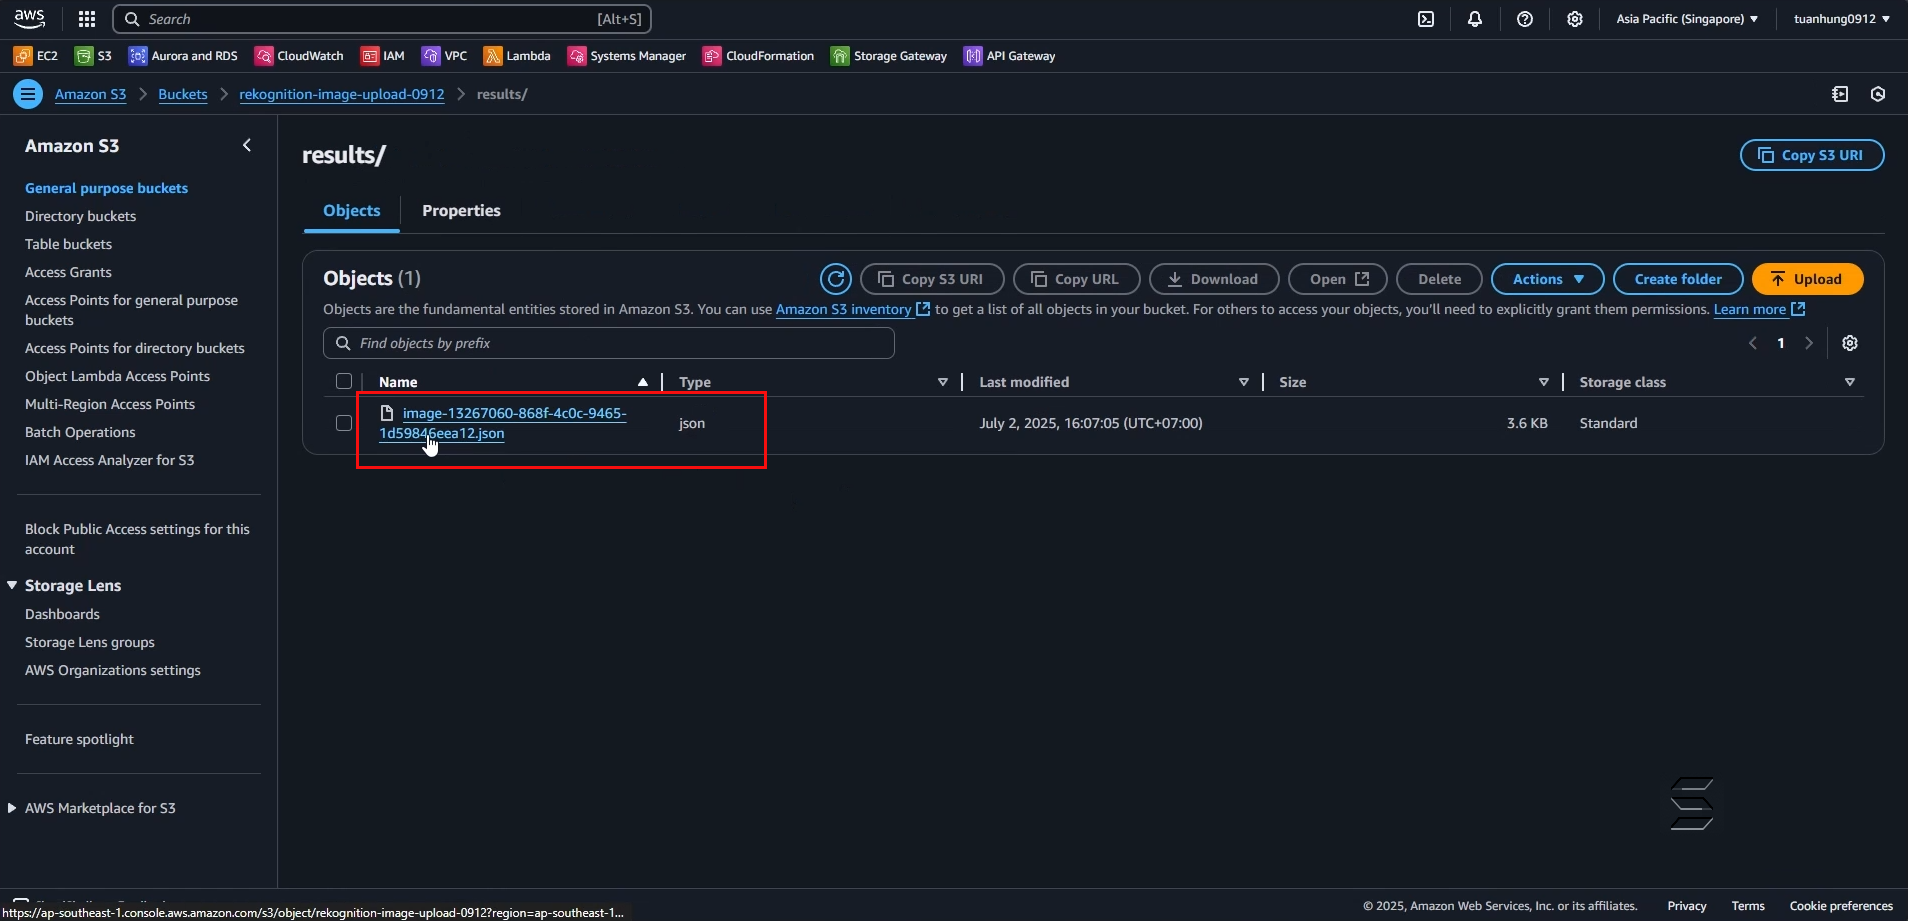
Task: Open EC2 shortcut in favorites bar
Action: (x=36, y=56)
